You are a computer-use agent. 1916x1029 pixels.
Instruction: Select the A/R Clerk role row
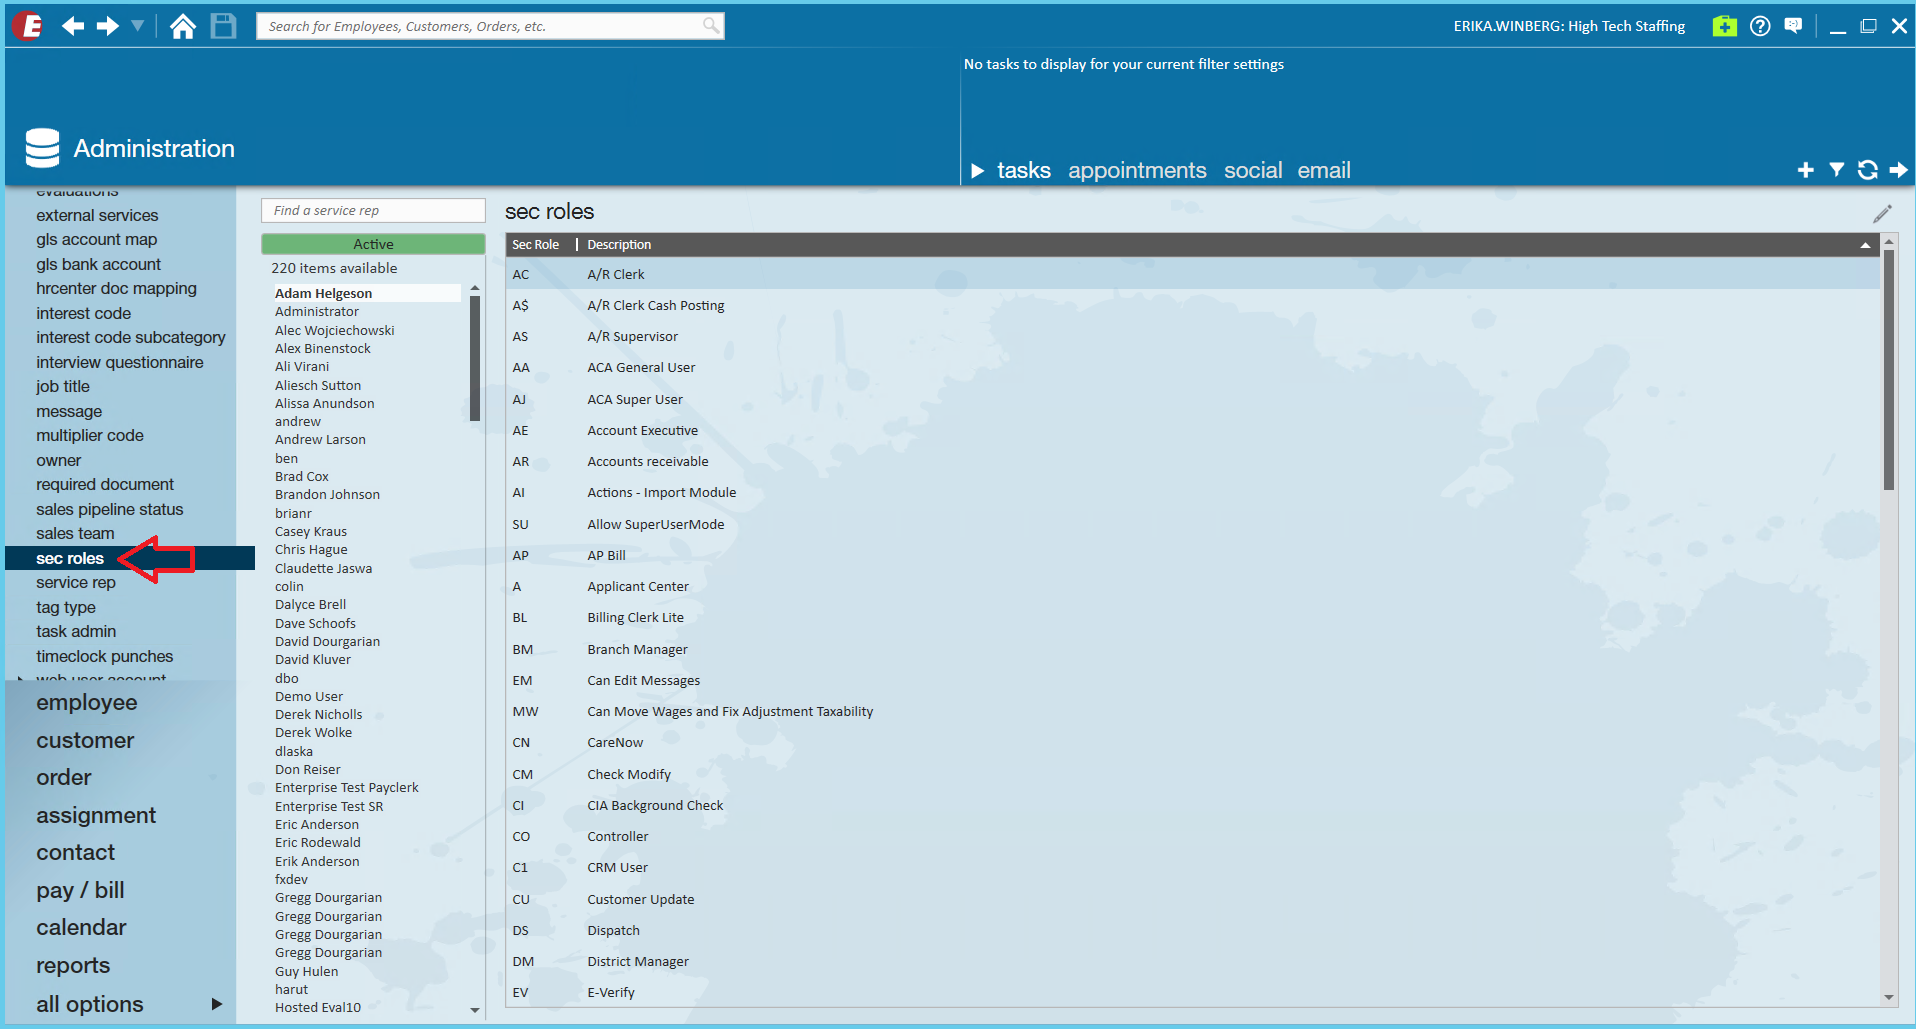pos(1192,275)
